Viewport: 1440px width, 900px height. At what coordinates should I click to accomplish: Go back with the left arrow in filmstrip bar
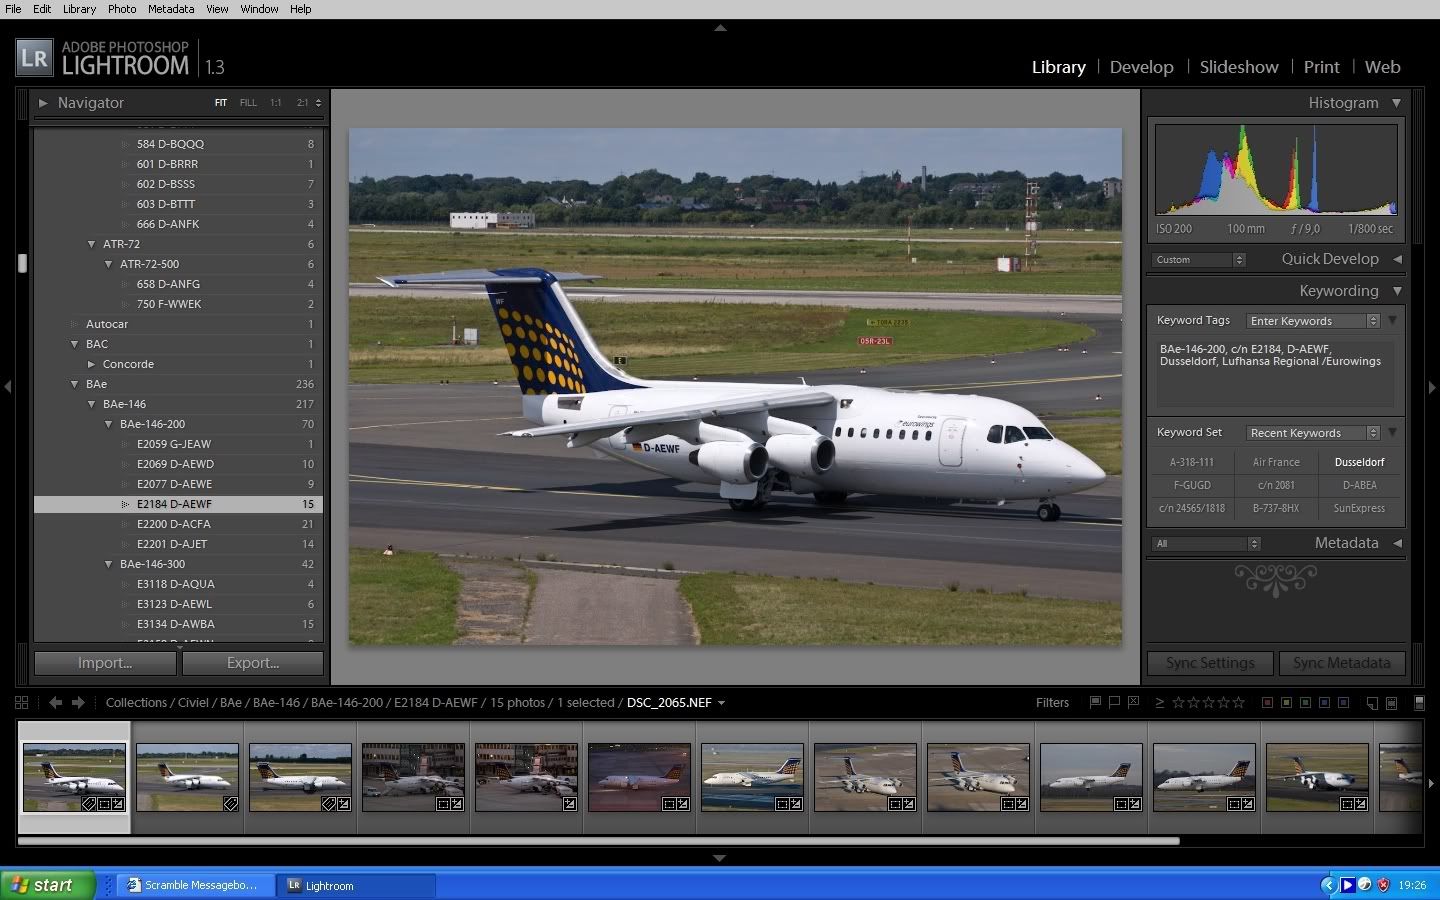pos(56,703)
